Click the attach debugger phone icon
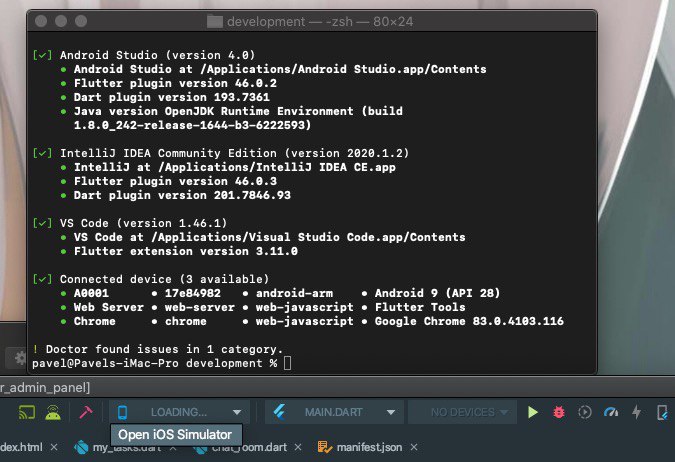 (663, 412)
